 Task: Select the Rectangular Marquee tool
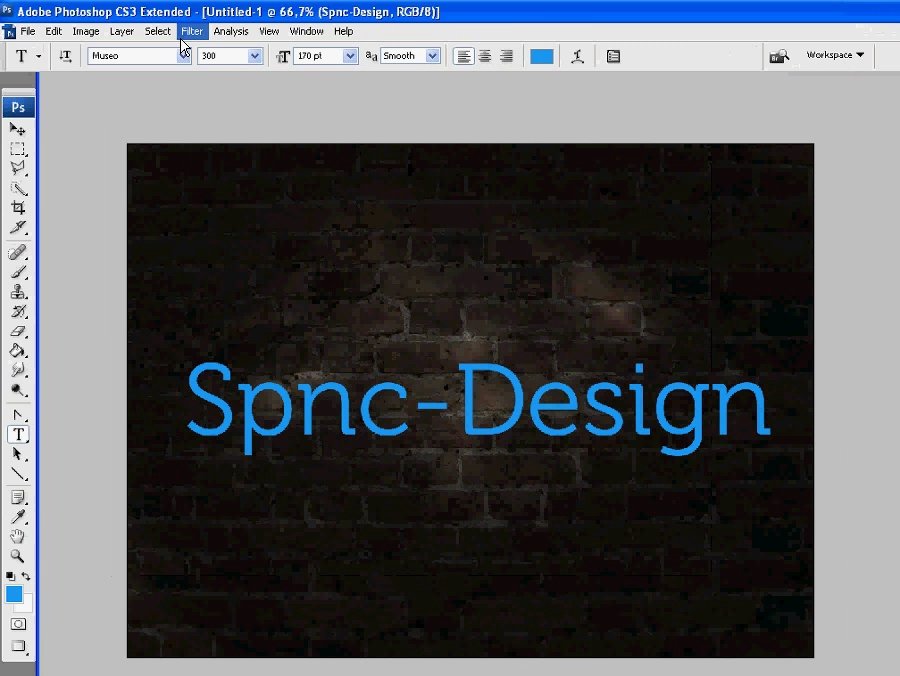pyautogui.click(x=18, y=149)
